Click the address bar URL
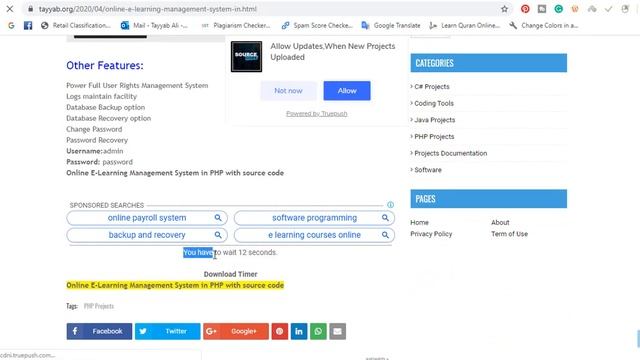The image size is (640, 360). click(x=148, y=9)
